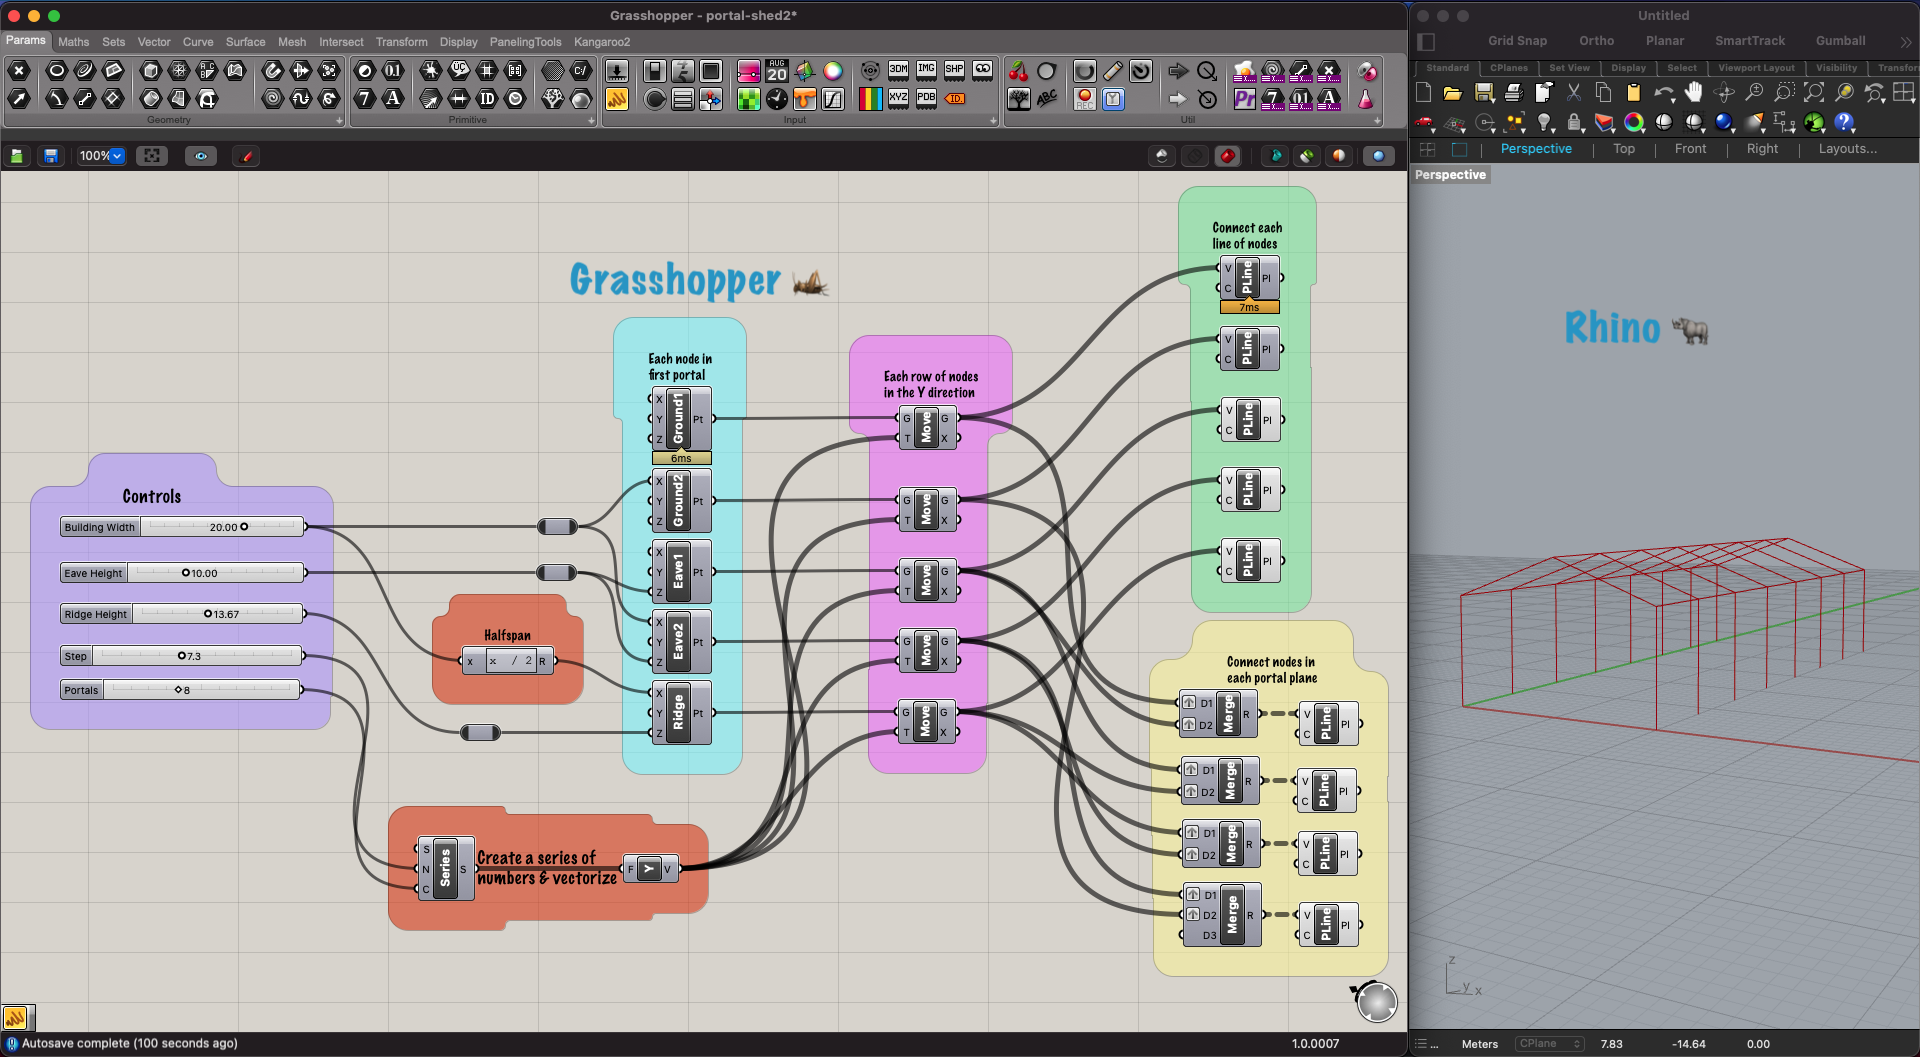Switch to Rhino's CPlanes toolbar tab
Image resolution: width=1920 pixels, height=1057 pixels.
tap(1509, 68)
